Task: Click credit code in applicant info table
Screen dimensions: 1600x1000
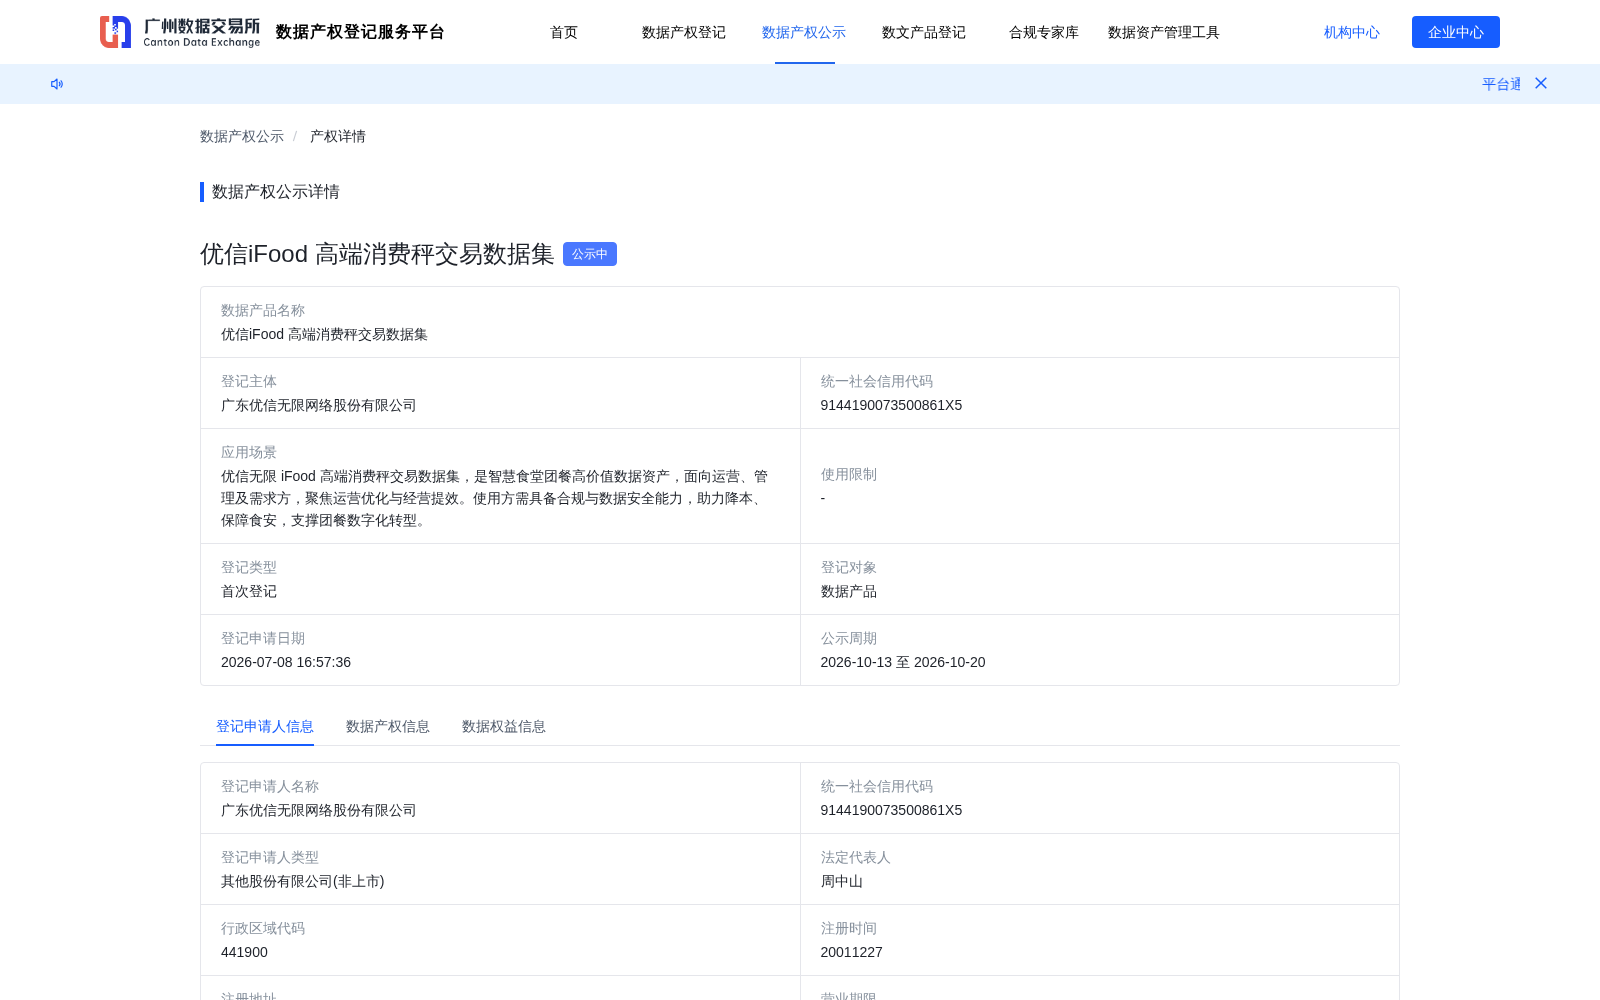Action: [x=891, y=810]
